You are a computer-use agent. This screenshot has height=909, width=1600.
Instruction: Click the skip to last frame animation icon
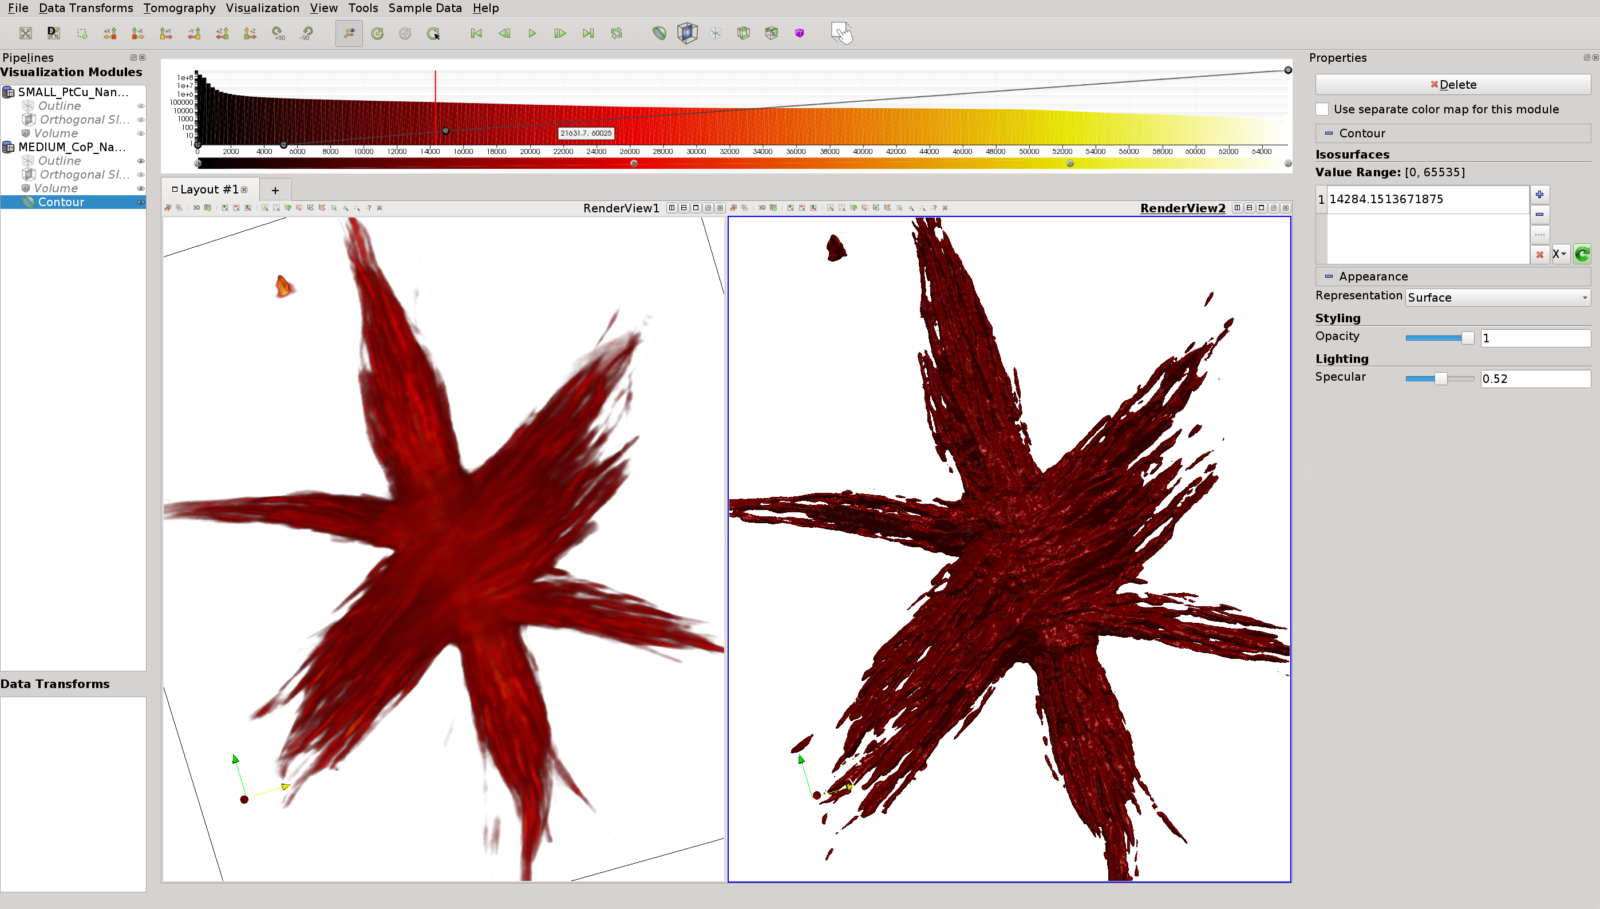coord(589,33)
